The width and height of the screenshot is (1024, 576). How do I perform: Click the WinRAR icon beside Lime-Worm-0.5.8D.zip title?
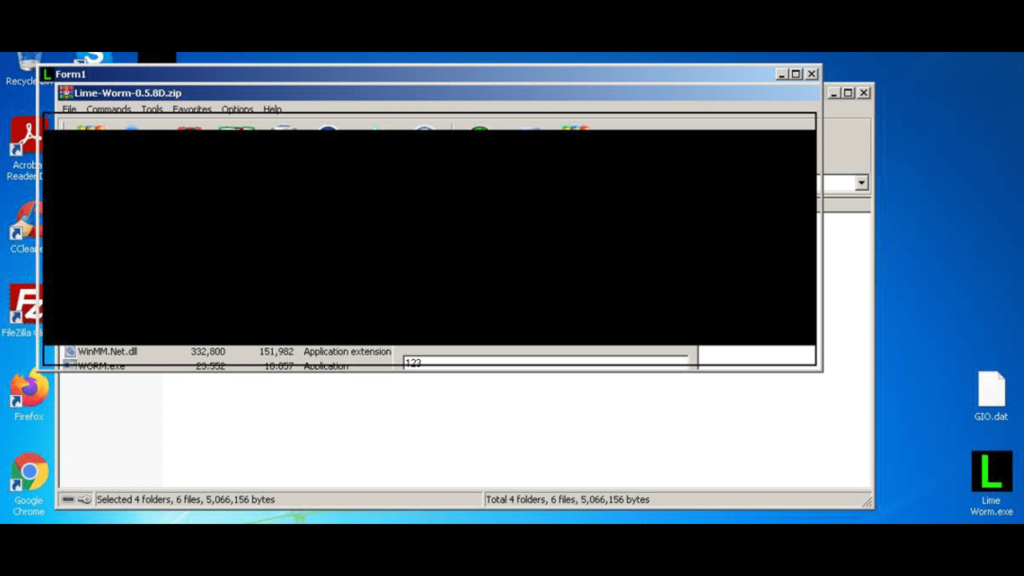tap(66, 93)
